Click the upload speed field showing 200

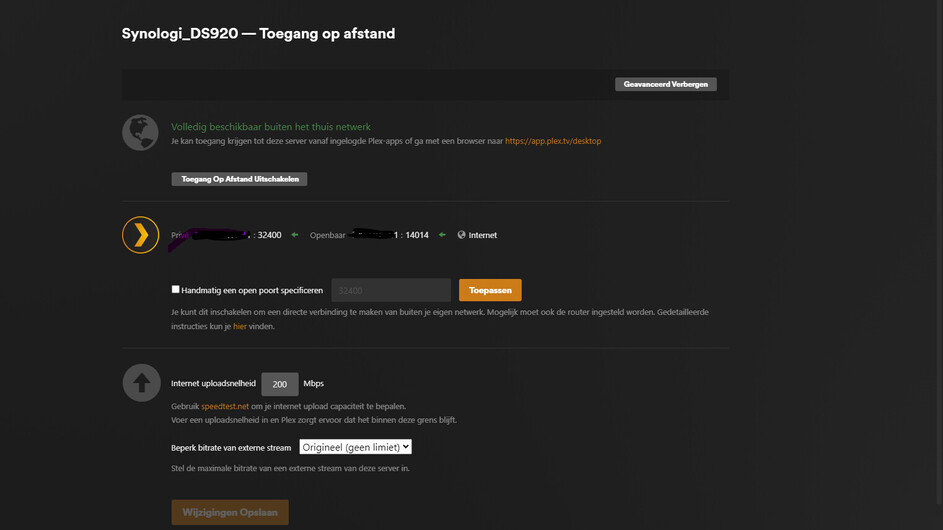click(x=280, y=384)
